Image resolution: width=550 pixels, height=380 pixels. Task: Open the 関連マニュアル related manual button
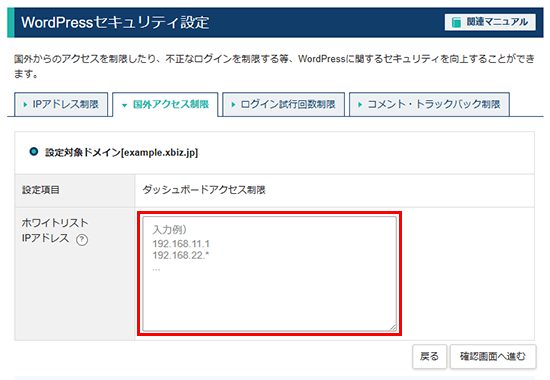pyautogui.click(x=490, y=22)
